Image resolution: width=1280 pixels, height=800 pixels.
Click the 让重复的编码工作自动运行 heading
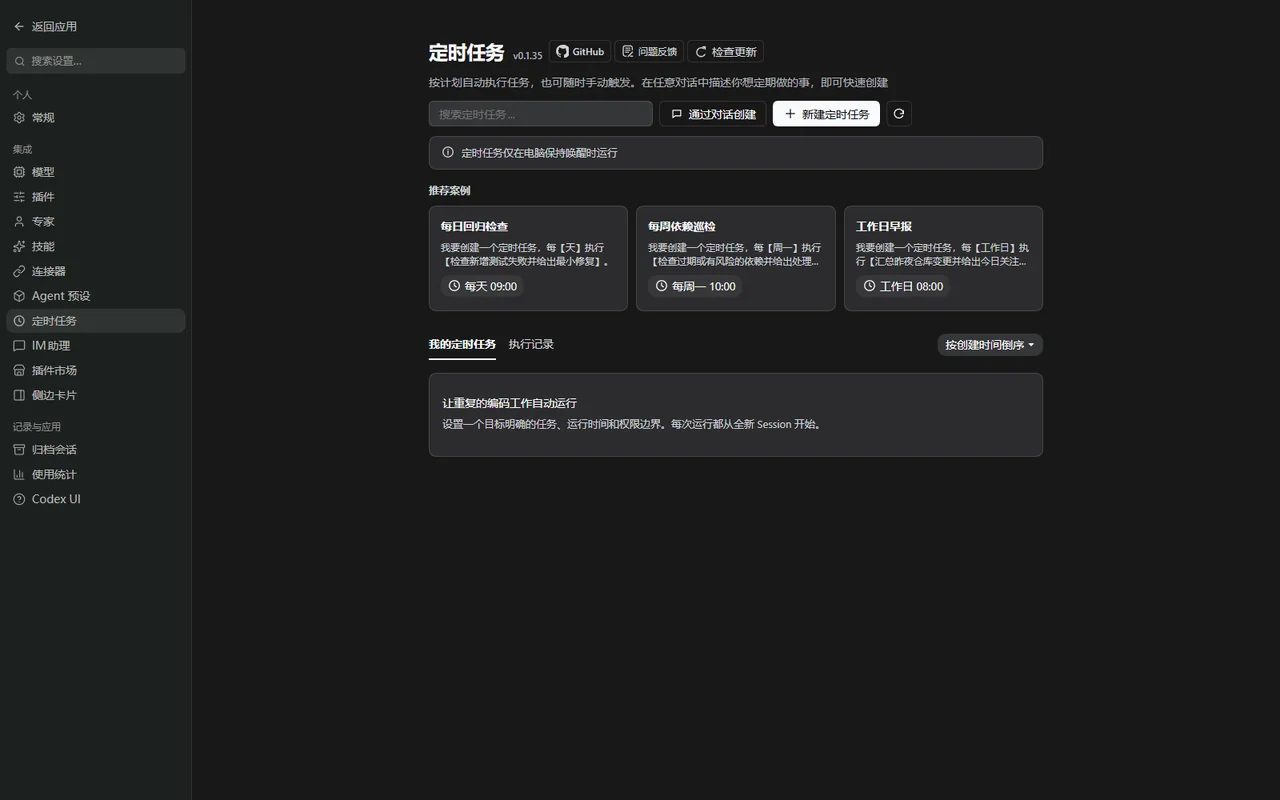(x=510, y=403)
